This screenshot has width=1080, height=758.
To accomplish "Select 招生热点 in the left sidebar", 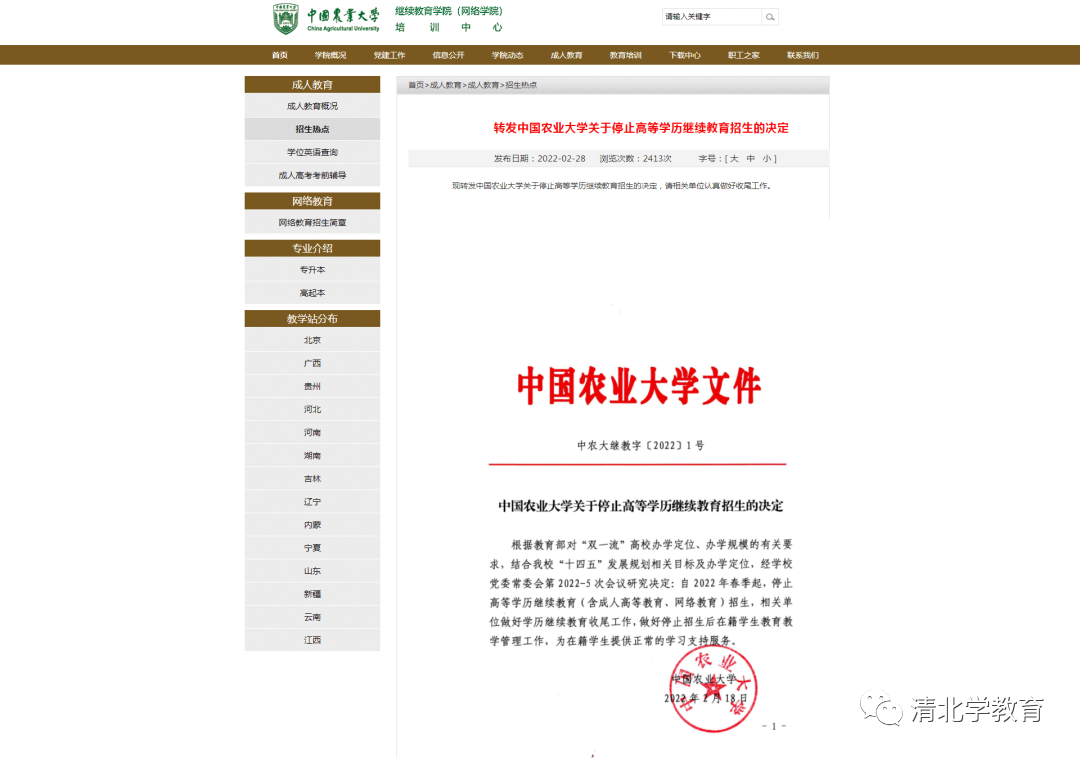I will point(312,129).
